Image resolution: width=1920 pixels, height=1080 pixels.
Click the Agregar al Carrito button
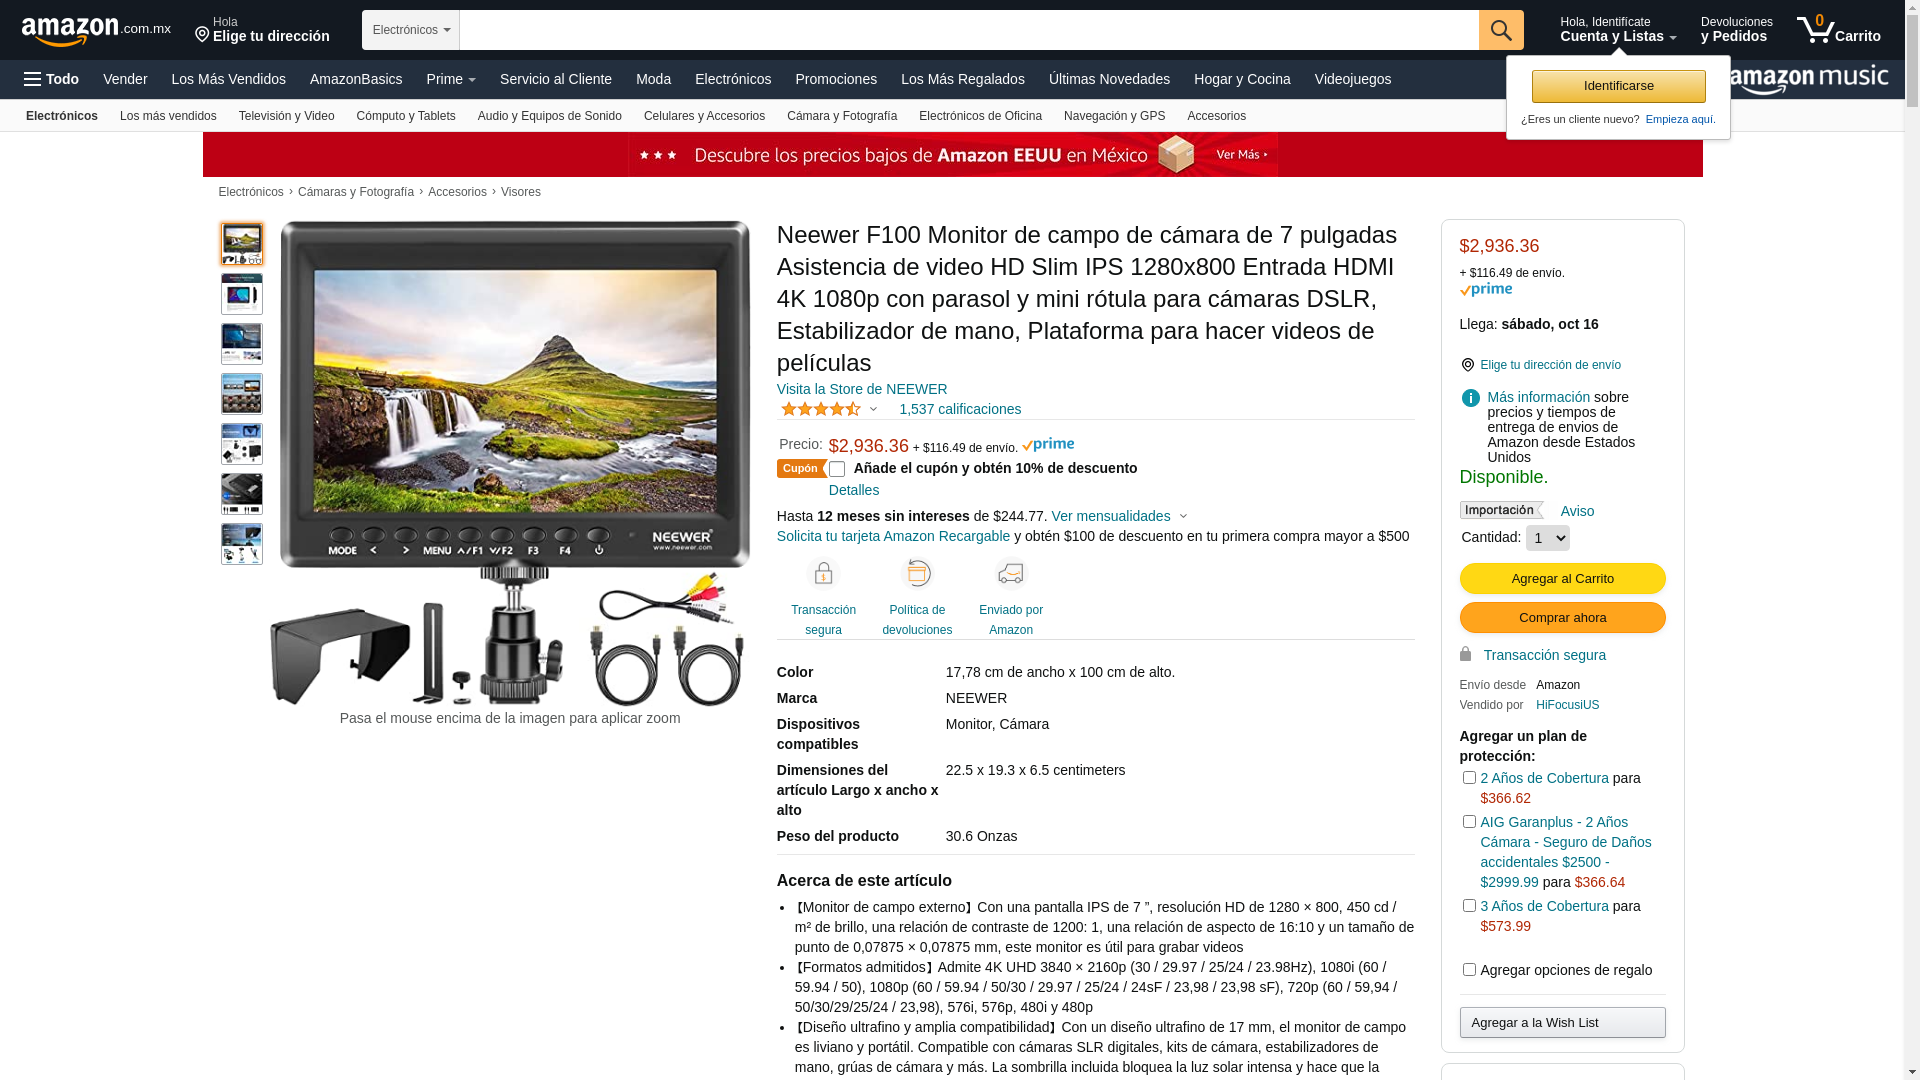click(x=1562, y=578)
